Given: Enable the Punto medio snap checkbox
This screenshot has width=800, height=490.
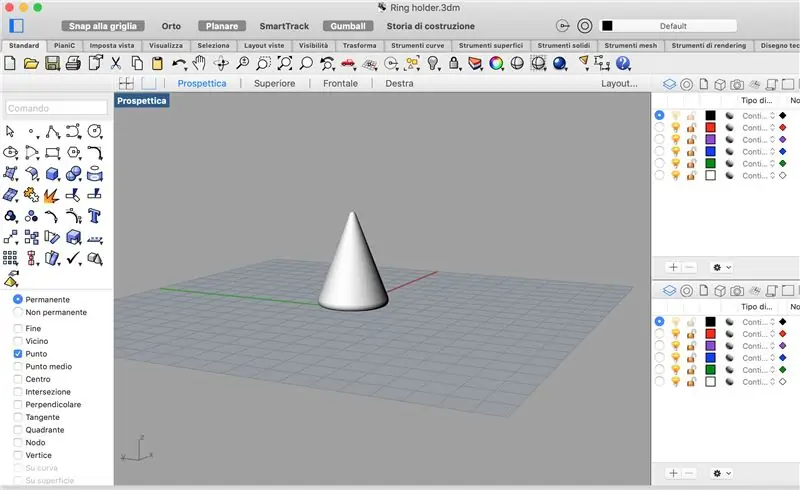Looking at the screenshot, I should tap(18, 366).
